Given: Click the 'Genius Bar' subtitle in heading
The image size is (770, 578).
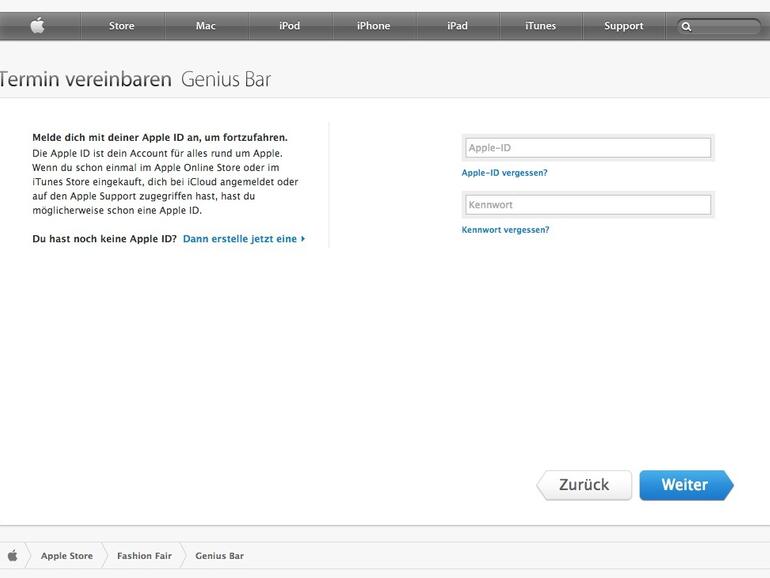Looking at the screenshot, I should pos(226,79).
